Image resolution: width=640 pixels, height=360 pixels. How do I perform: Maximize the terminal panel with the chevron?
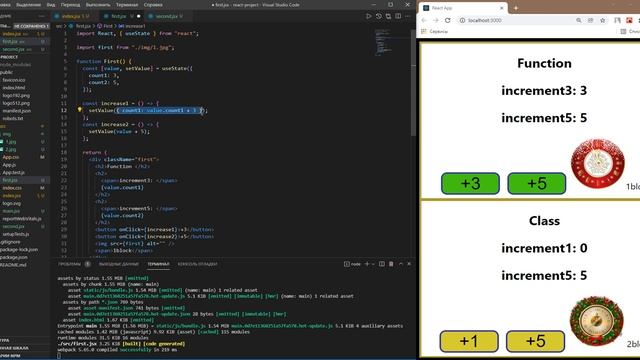[401, 264]
